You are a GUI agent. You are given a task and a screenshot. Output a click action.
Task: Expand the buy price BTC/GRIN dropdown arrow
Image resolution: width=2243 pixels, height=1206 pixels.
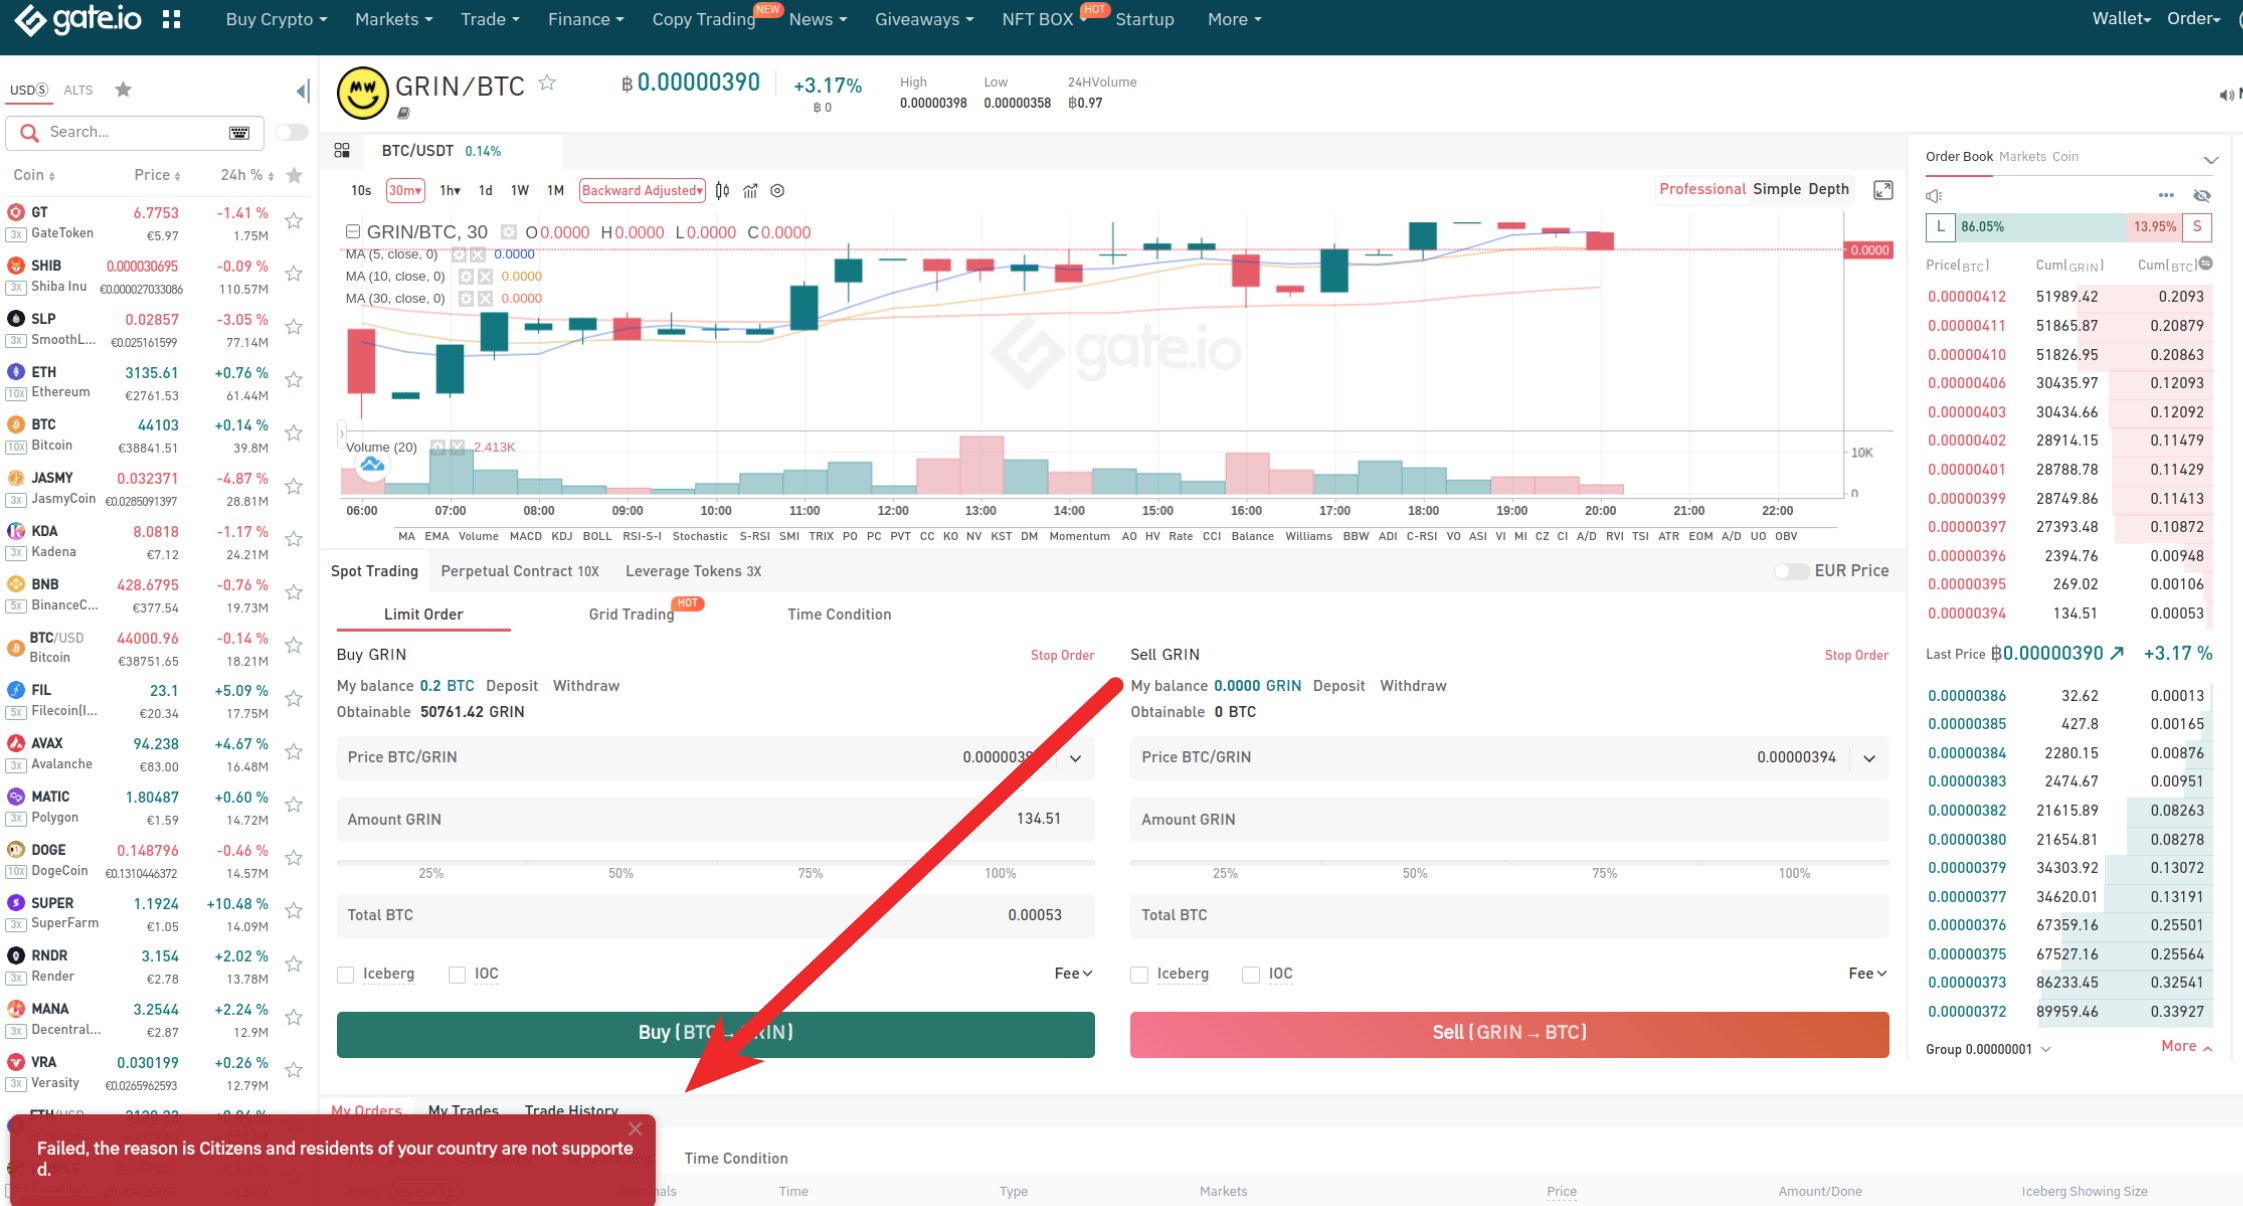click(1075, 758)
